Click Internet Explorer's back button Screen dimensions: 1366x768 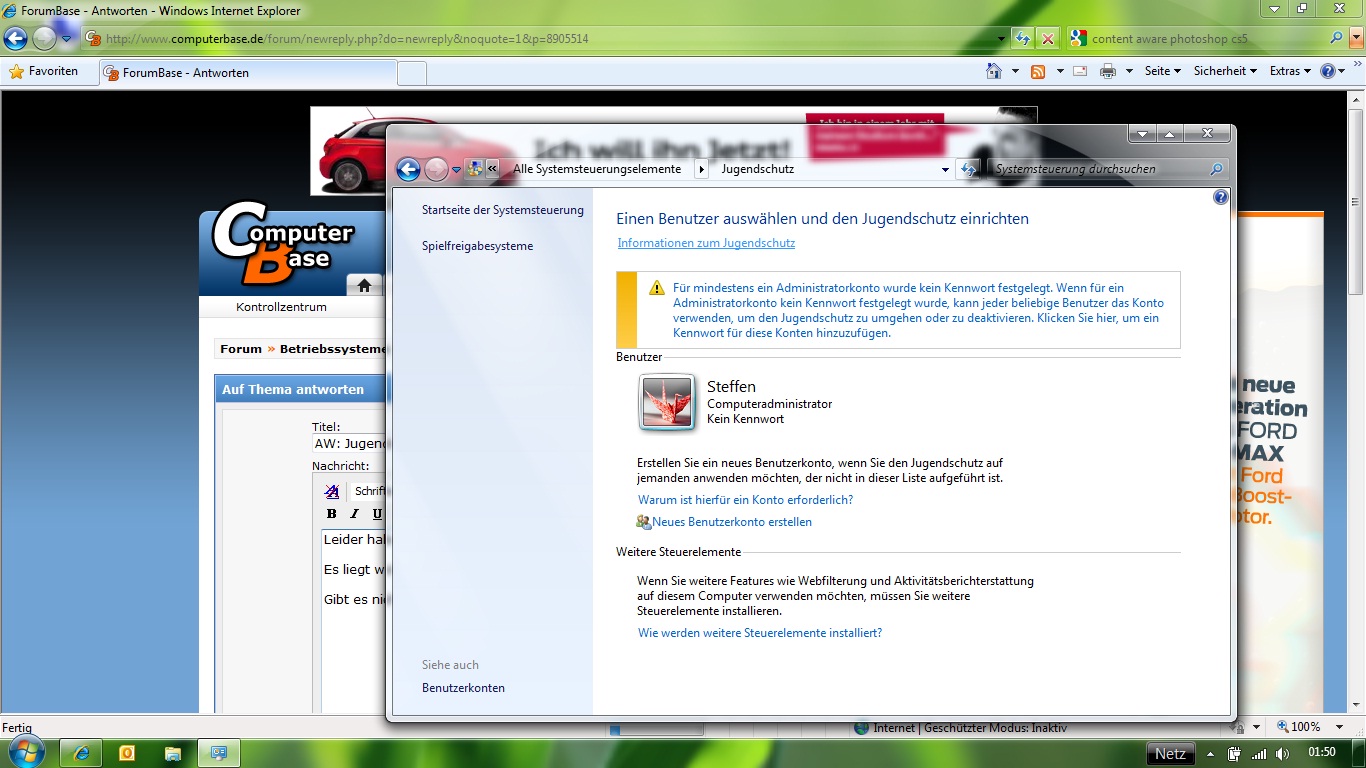tap(15, 39)
